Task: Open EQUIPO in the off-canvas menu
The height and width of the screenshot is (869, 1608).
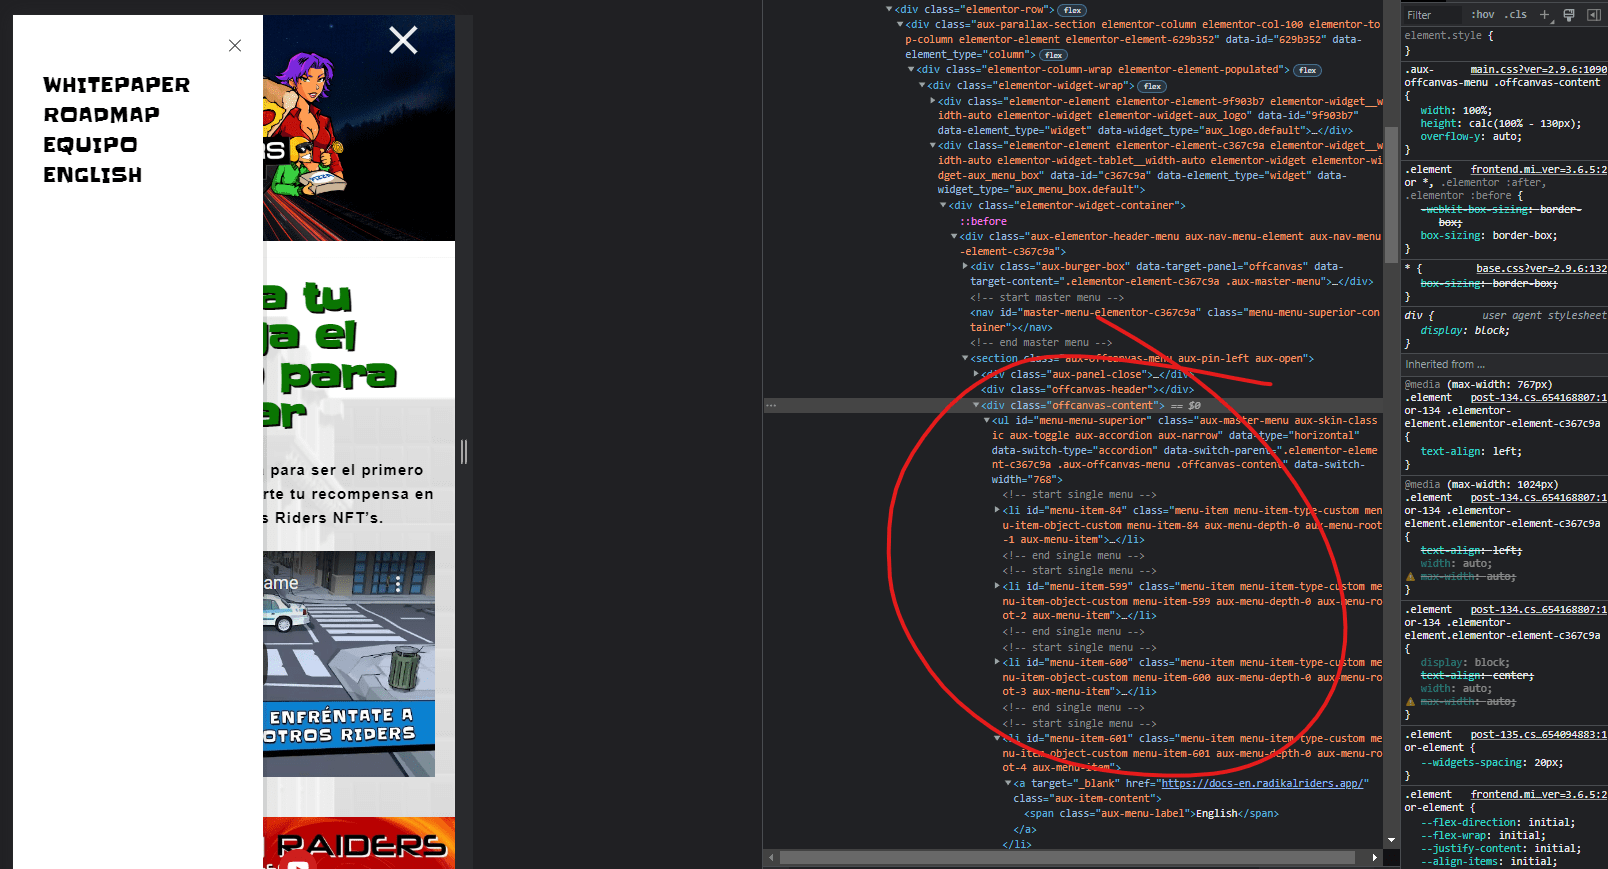Action: coord(90,145)
